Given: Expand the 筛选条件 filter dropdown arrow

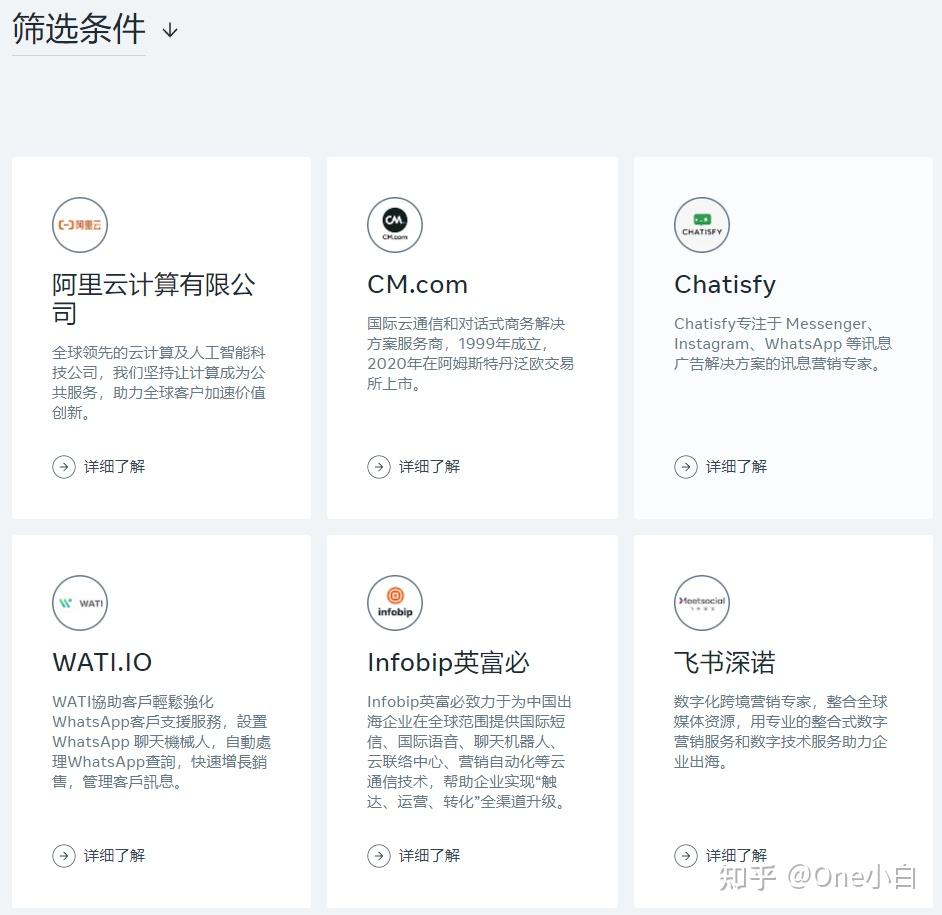Looking at the screenshot, I should click(169, 31).
